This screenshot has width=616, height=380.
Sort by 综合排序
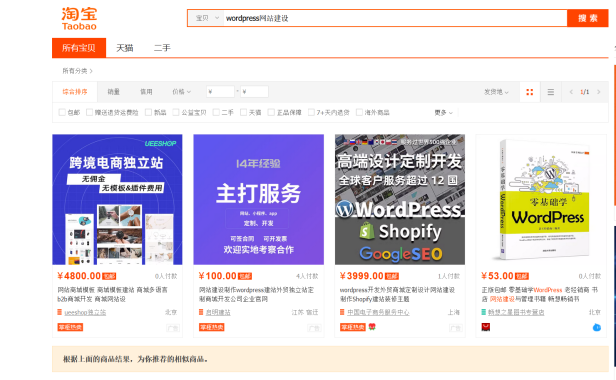click(75, 92)
